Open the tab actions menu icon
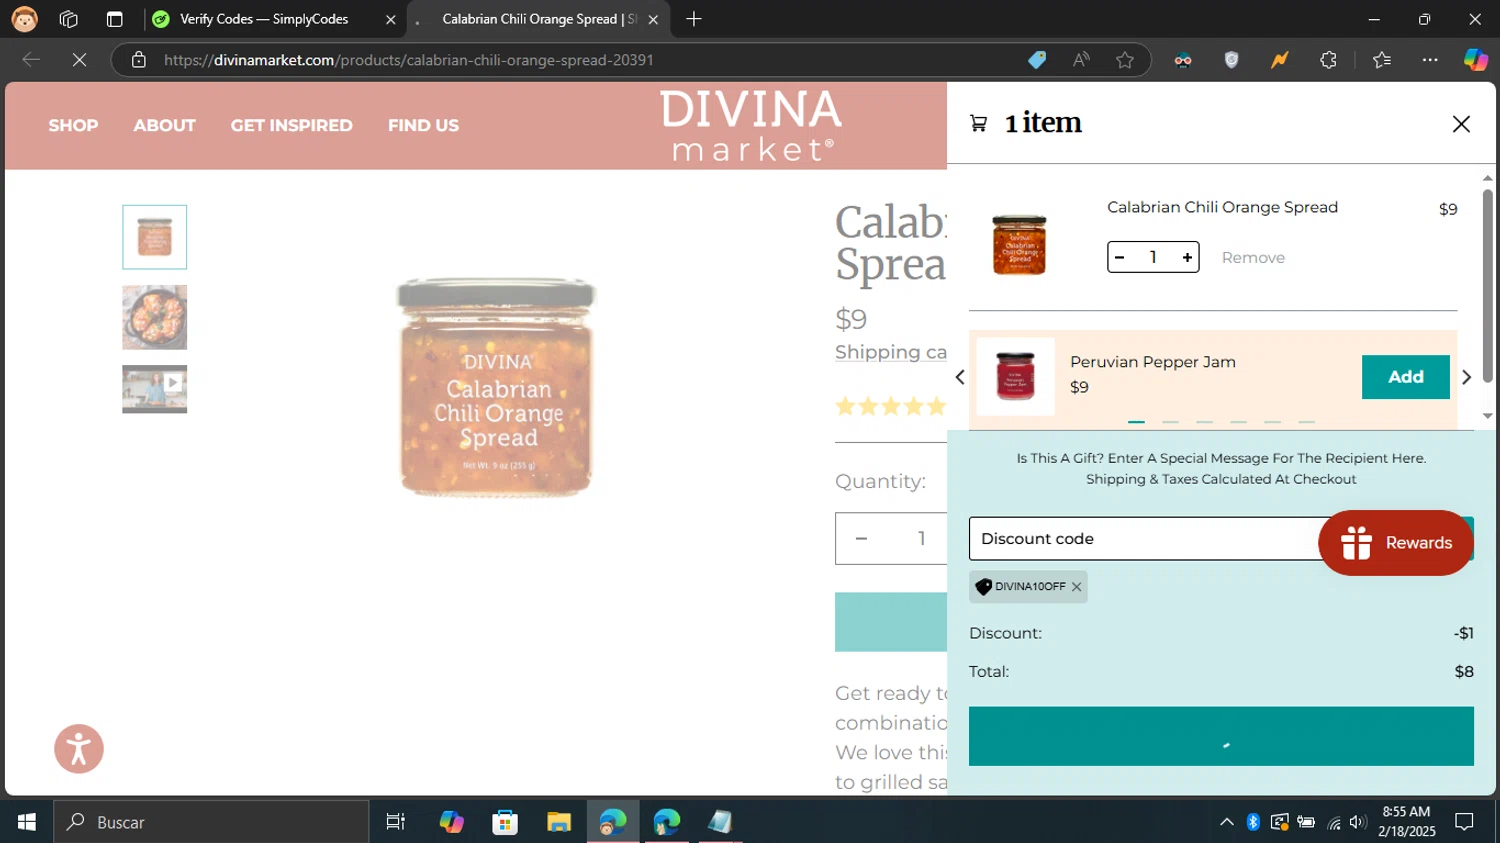 click(x=114, y=19)
